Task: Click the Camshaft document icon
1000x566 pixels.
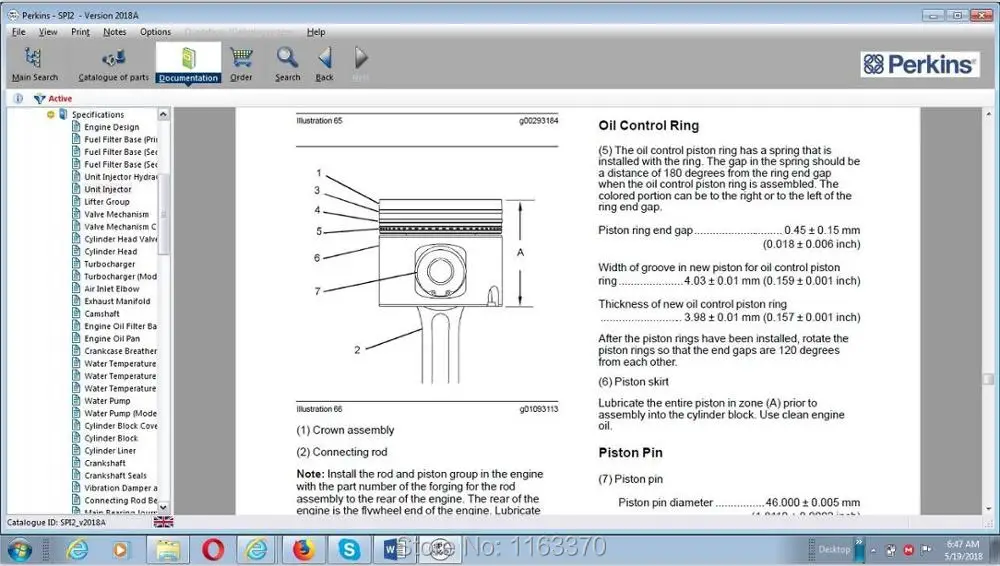Action: (77, 313)
